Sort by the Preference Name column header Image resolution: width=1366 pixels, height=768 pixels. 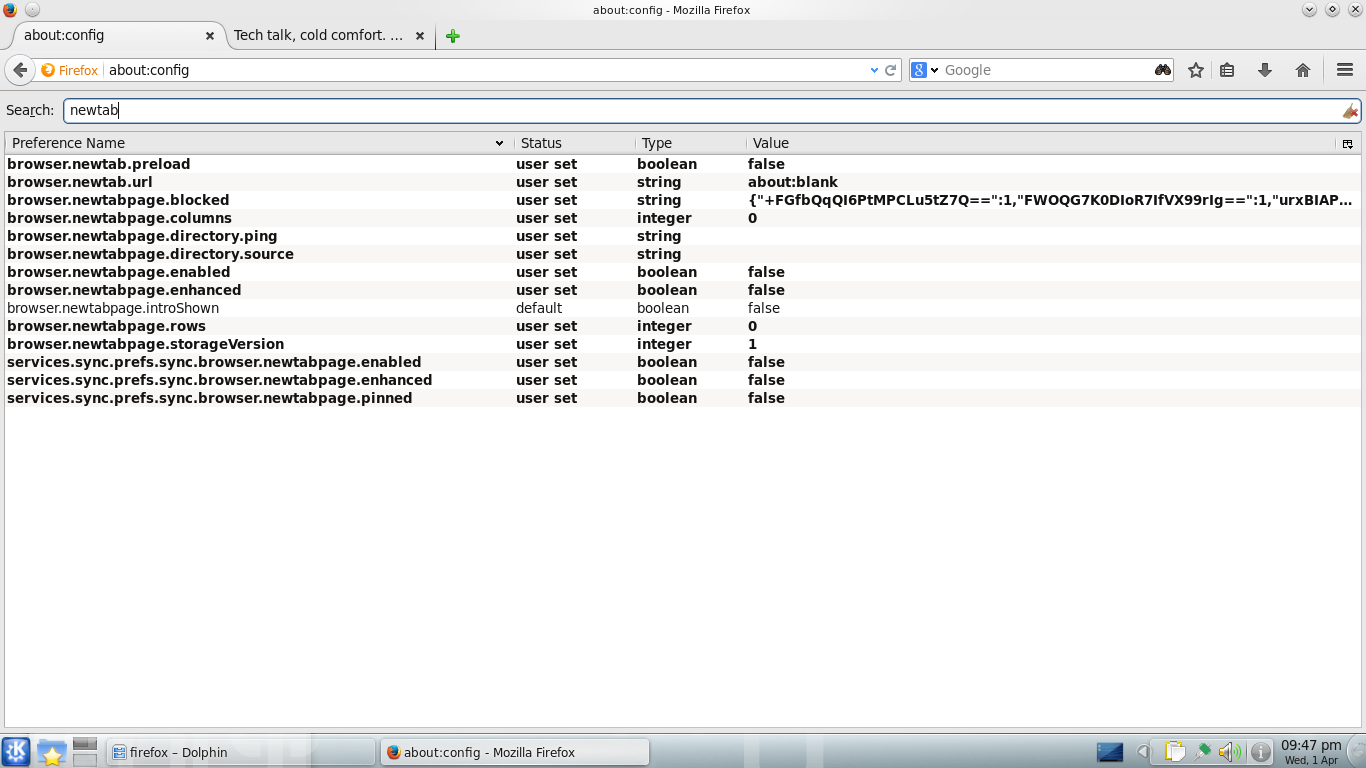[x=259, y=143]
